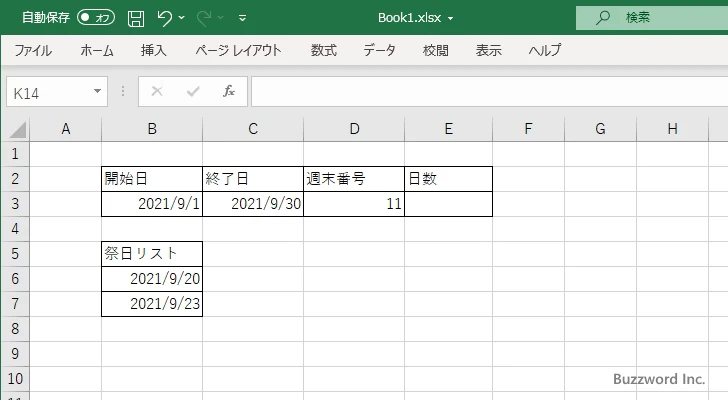Select row 10 header

coord(15,379)
